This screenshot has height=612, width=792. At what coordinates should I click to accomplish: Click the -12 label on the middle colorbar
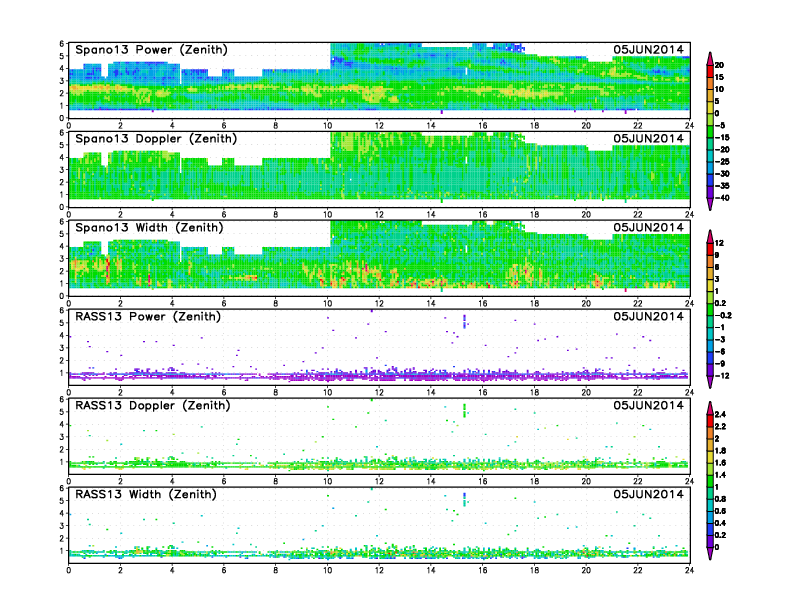722,376
